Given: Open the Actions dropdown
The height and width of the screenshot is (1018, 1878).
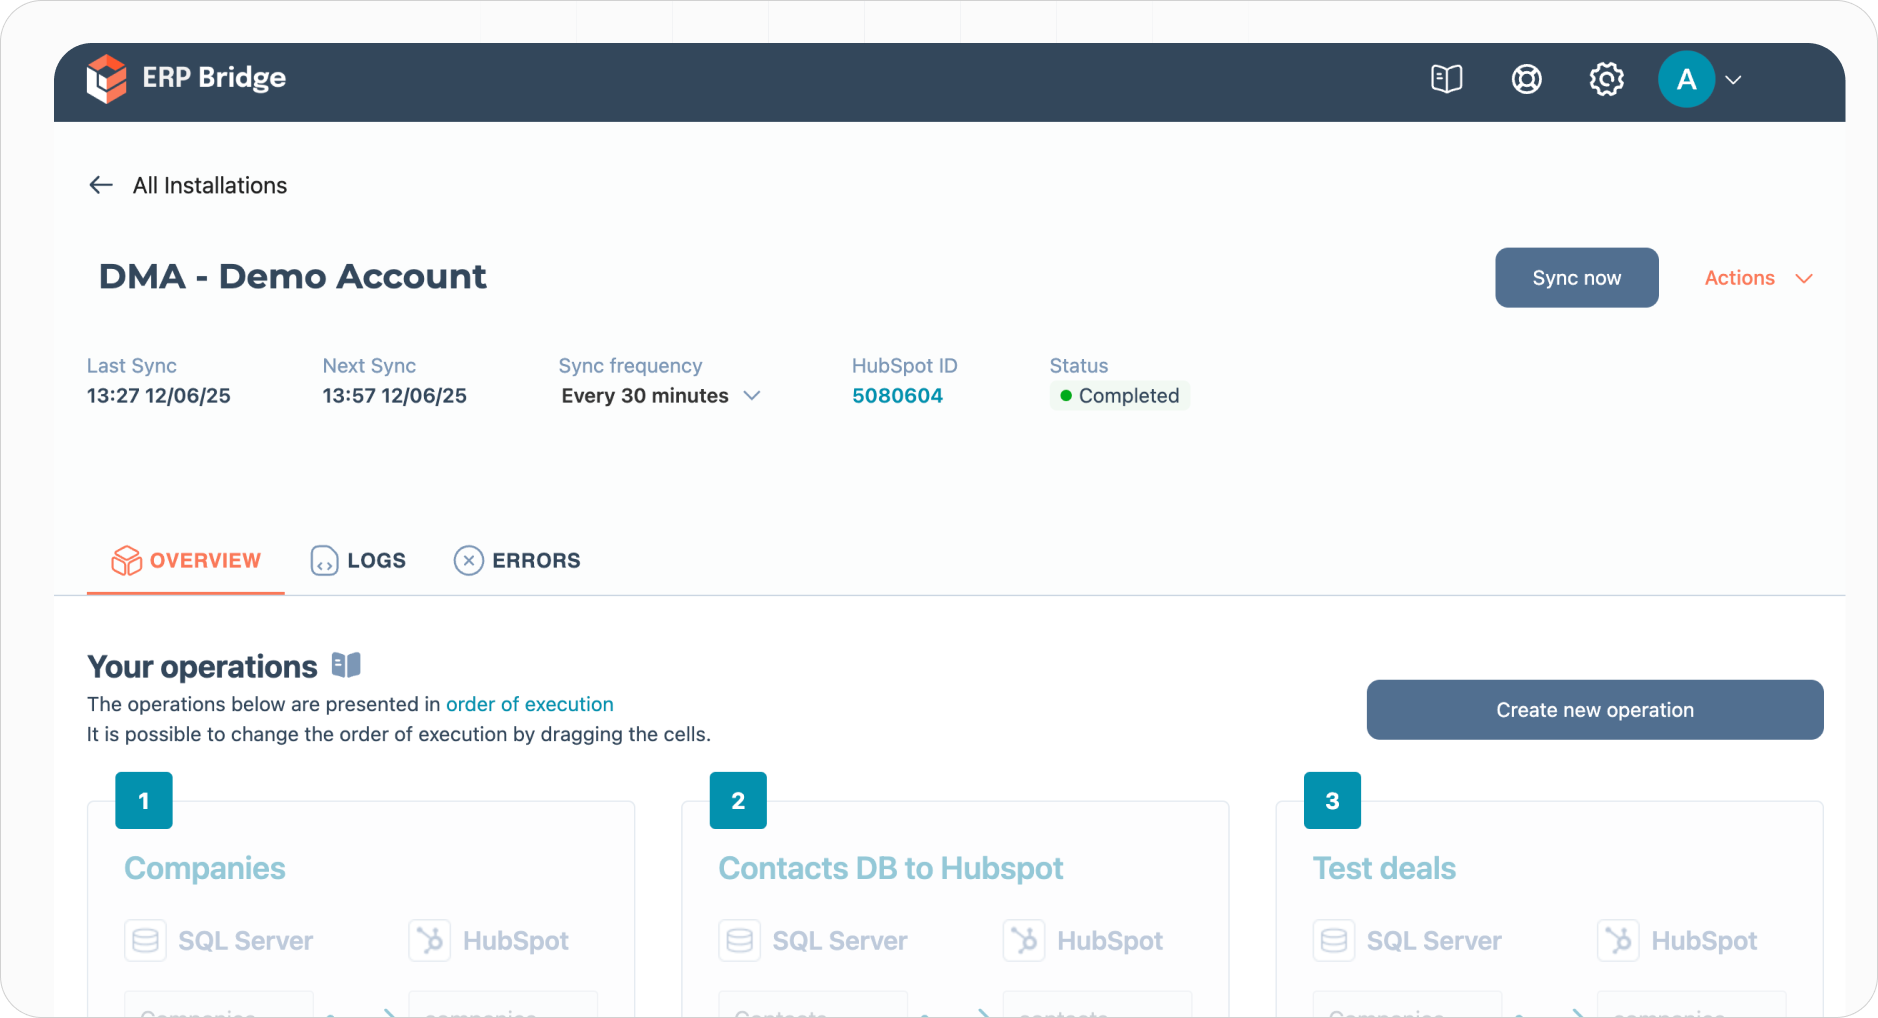Looking at the screenshot, I should point(1757,278).
